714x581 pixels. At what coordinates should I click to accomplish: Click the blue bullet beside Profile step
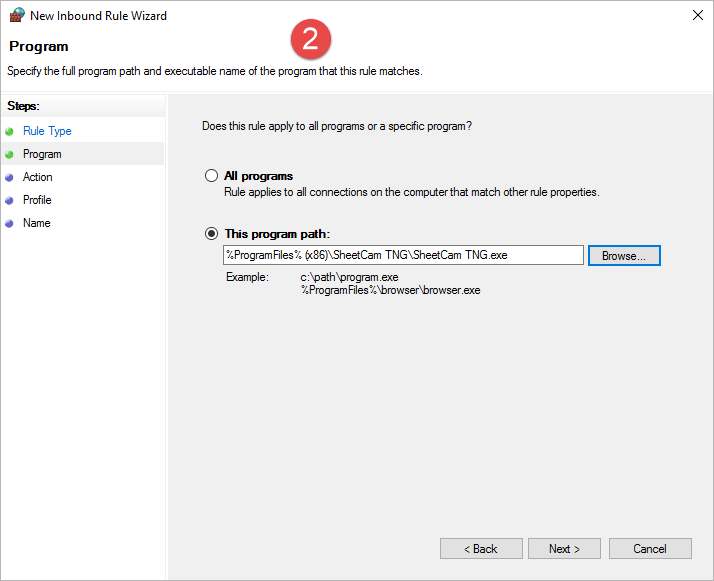(x=10, y=200)
